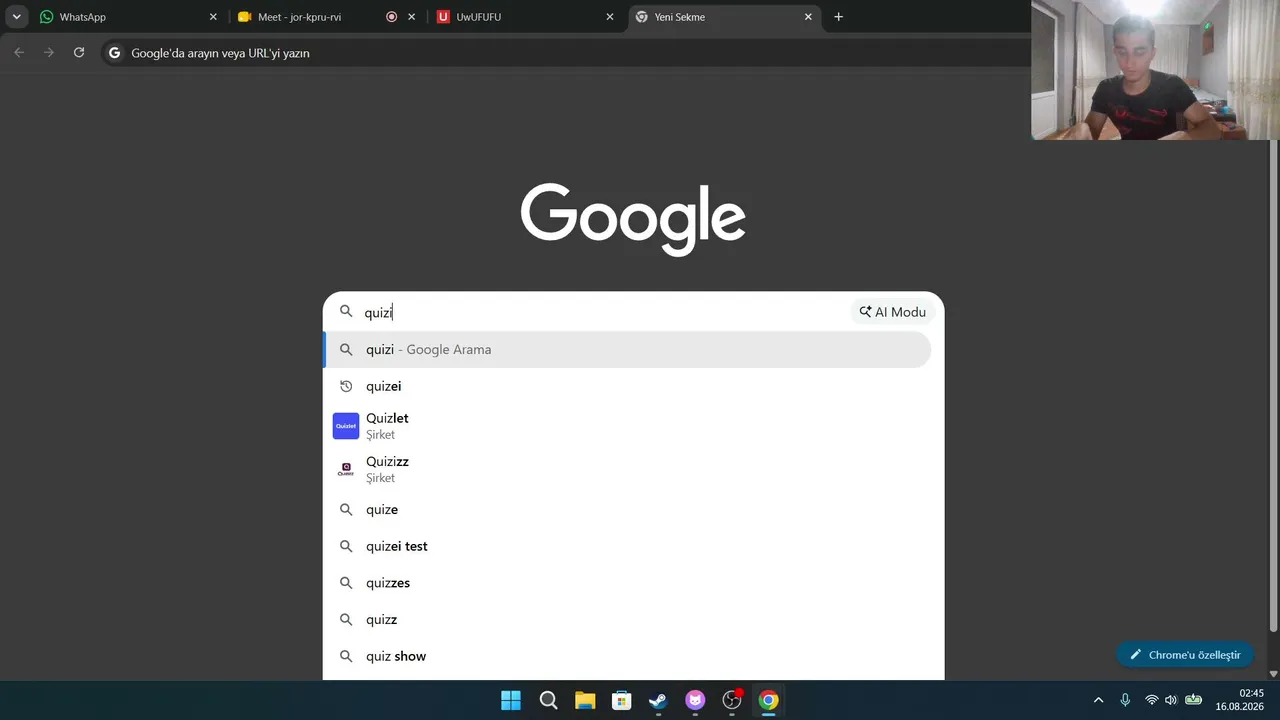Click the history clock icon beside 'quizei'

tap(346, 386)
